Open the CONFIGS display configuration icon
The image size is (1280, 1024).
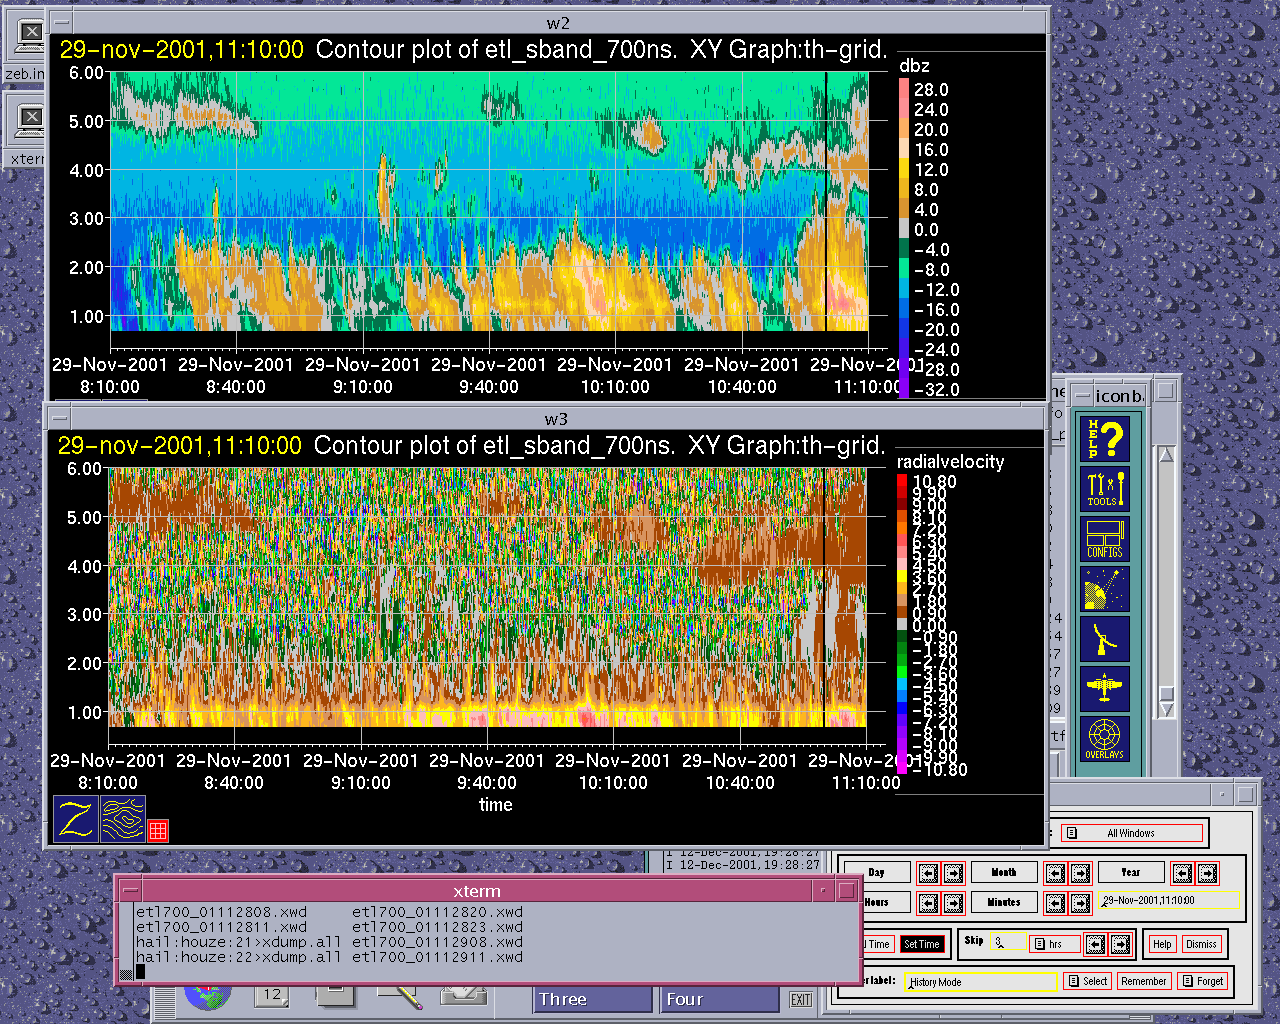point(1105,539)
